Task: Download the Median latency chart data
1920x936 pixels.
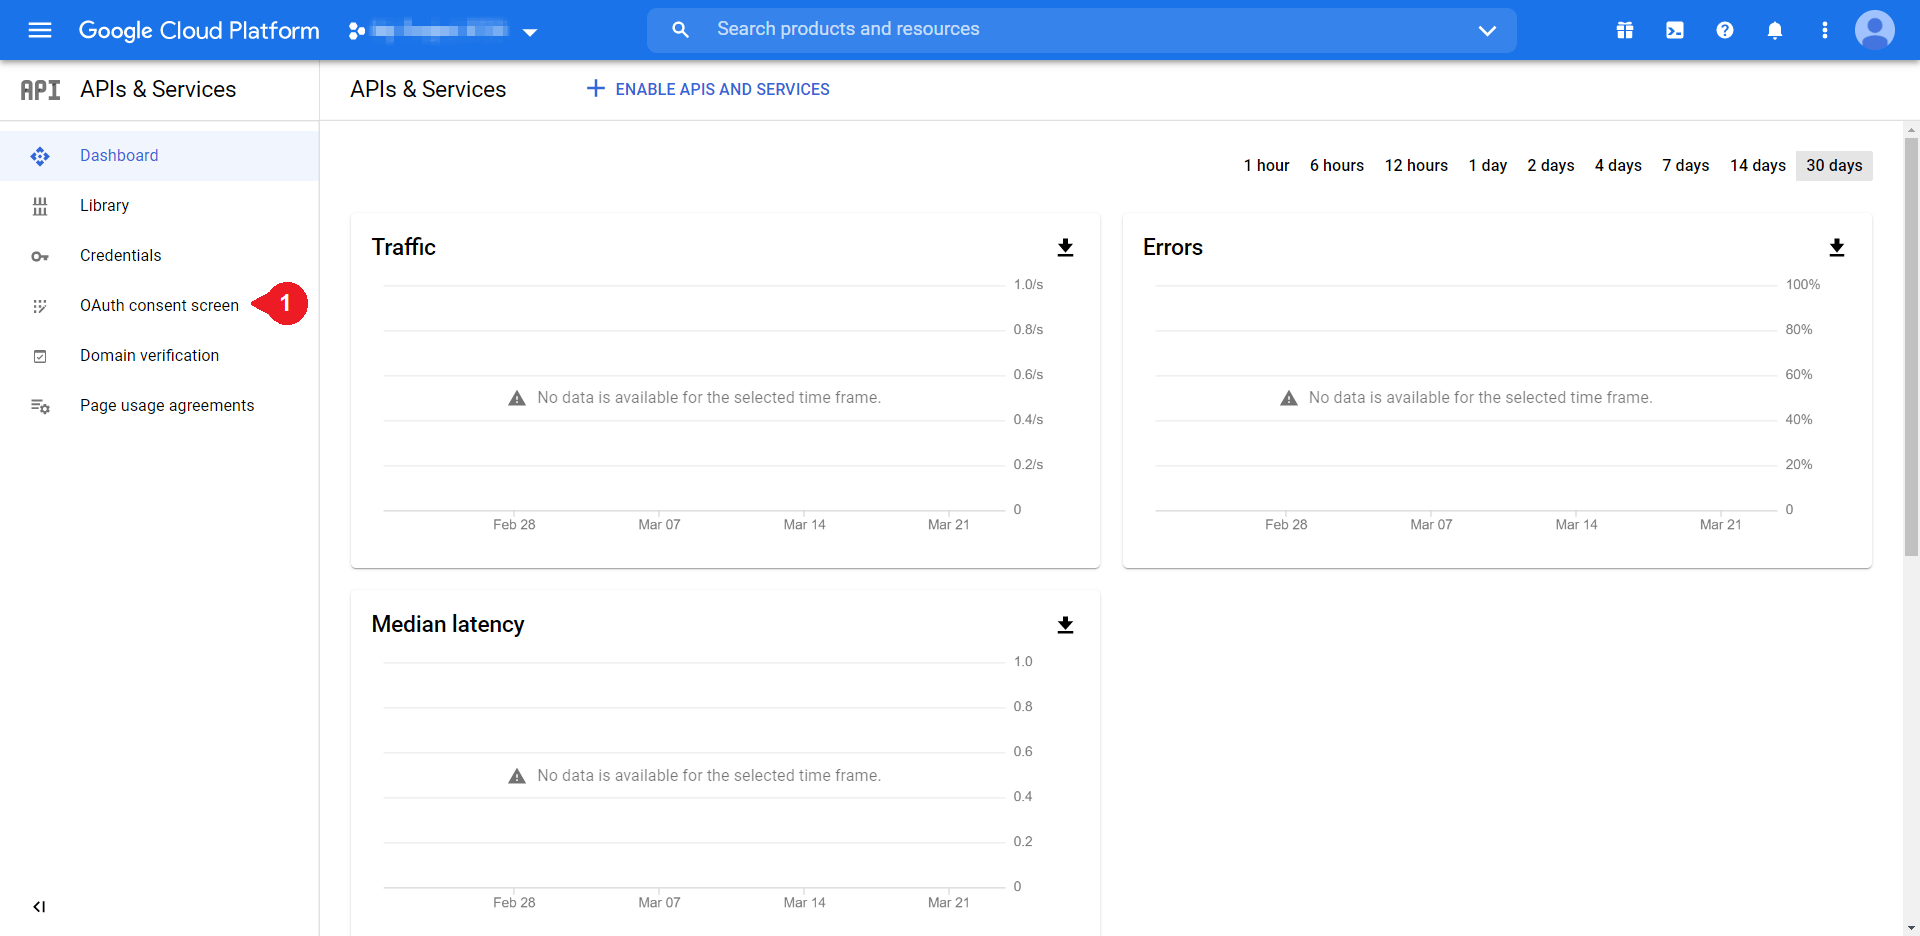Action: tap(1065, 624)
